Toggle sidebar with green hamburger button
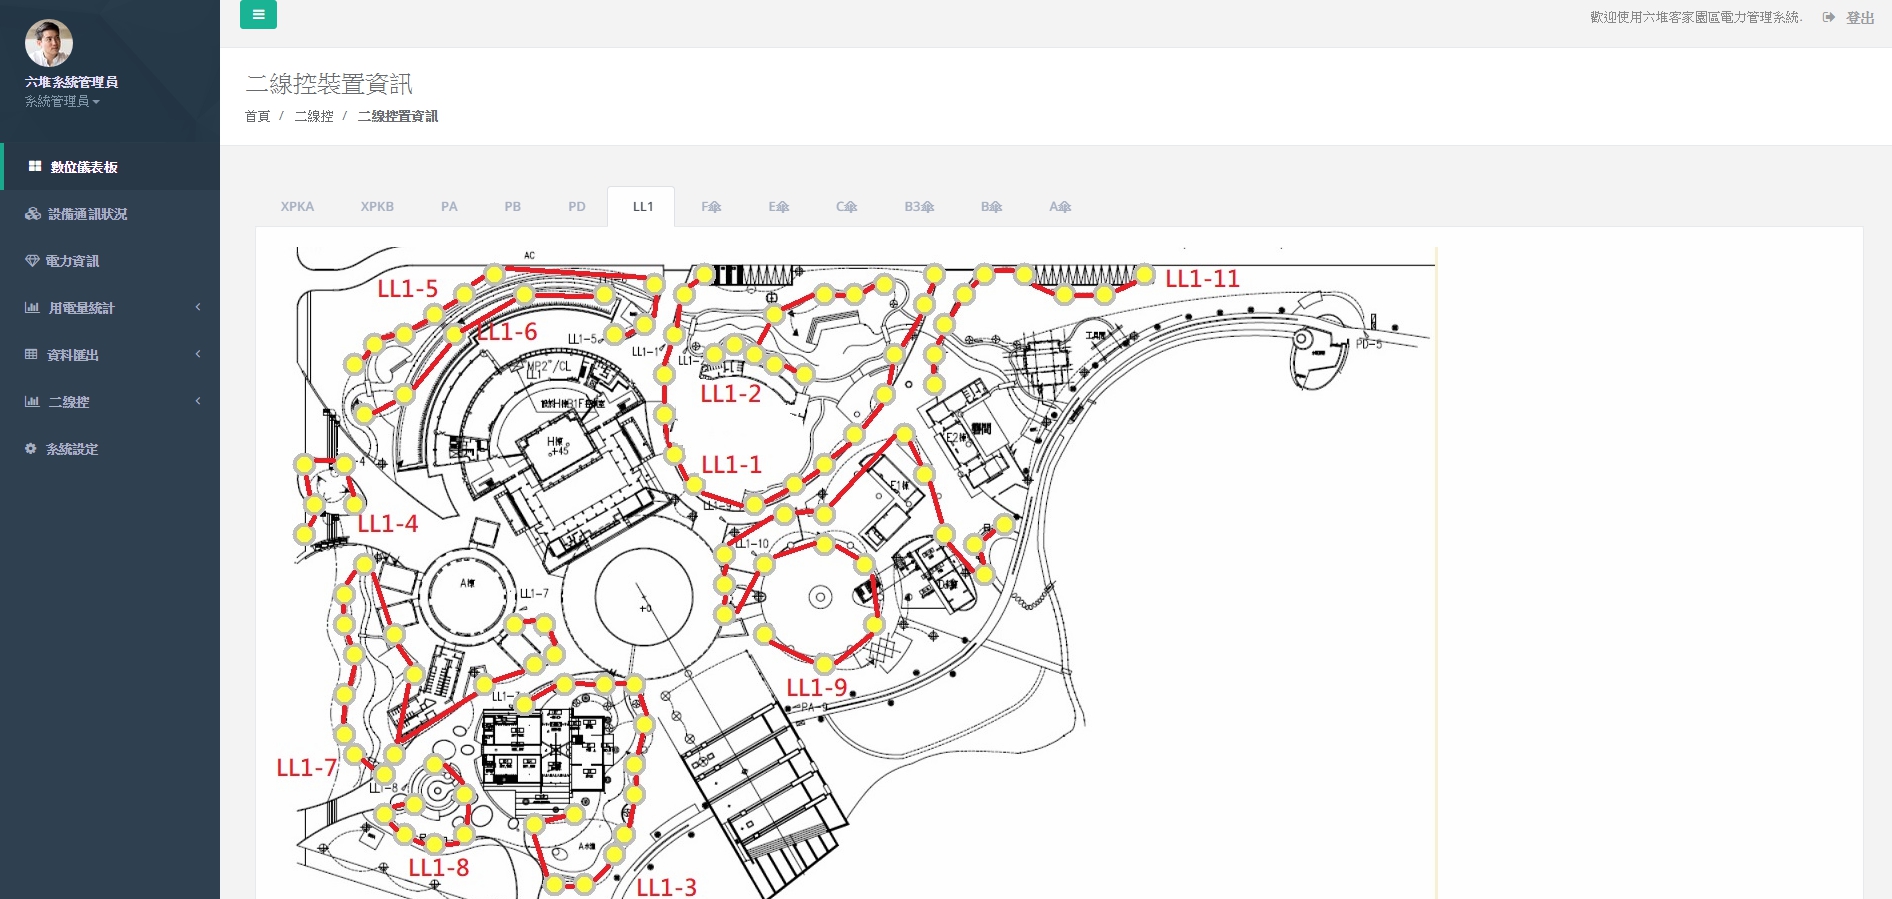 coord(258,14)
